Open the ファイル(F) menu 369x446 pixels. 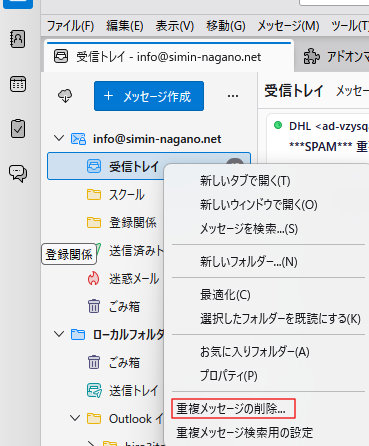71,26
